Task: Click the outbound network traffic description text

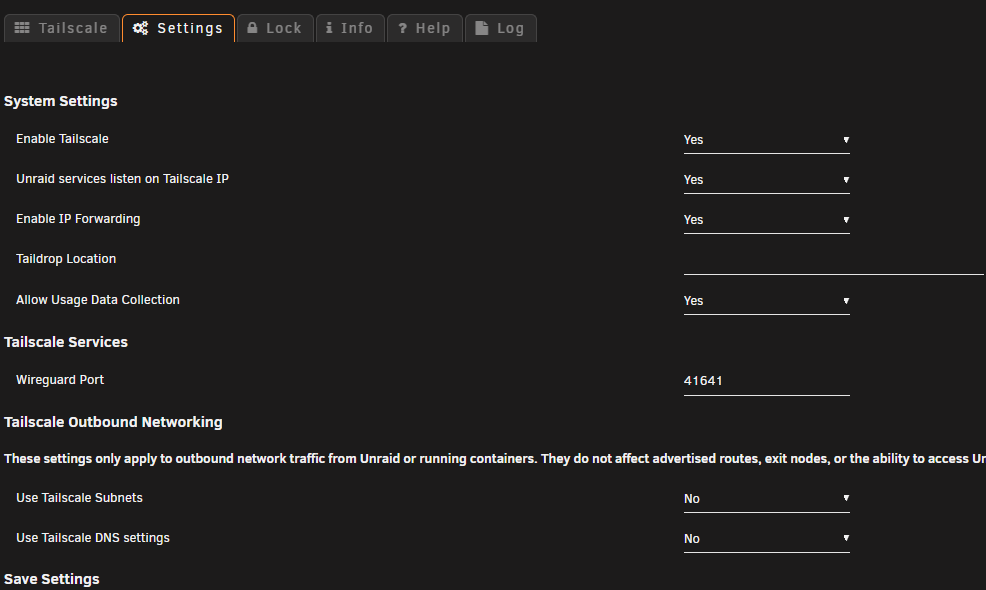Action: (x=495, y=459)
